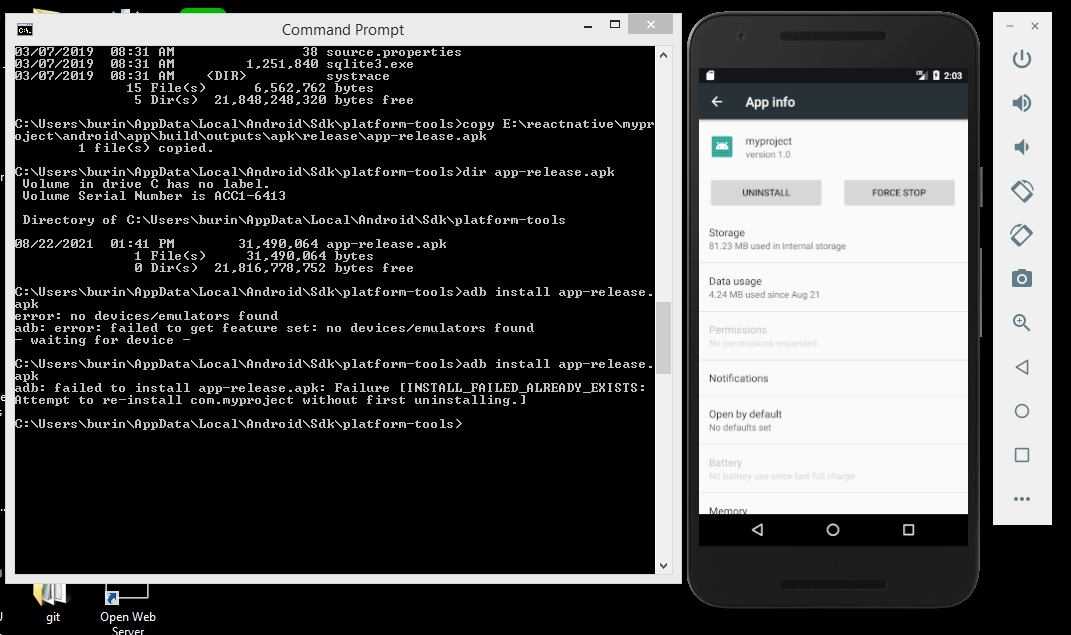The height and width of the screenshot is (635, 1071).
Task: Open extended controls via three dots
Action: 1021,499
